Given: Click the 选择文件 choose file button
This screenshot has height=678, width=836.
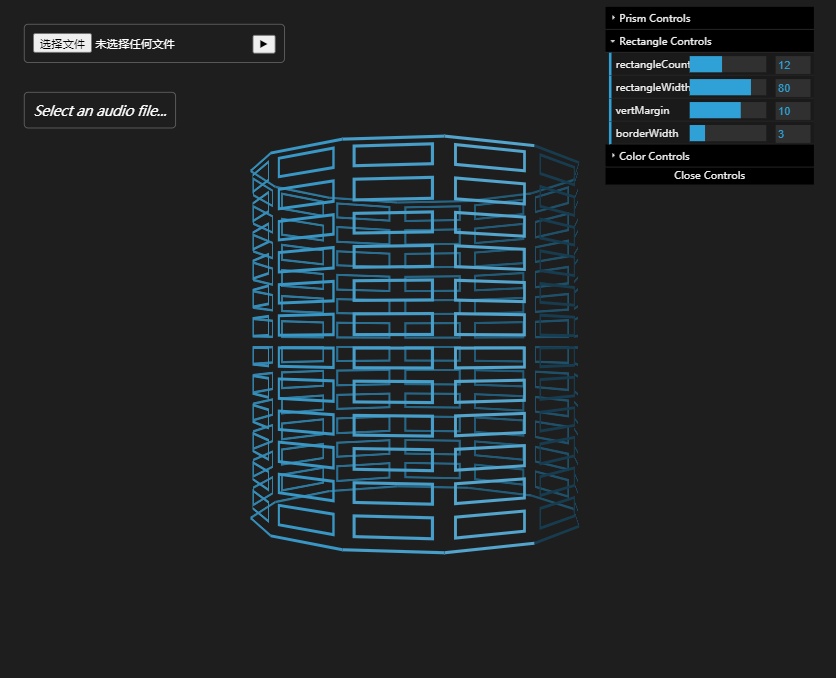Looking at the screenshot, I should click(x=62, y=44).
